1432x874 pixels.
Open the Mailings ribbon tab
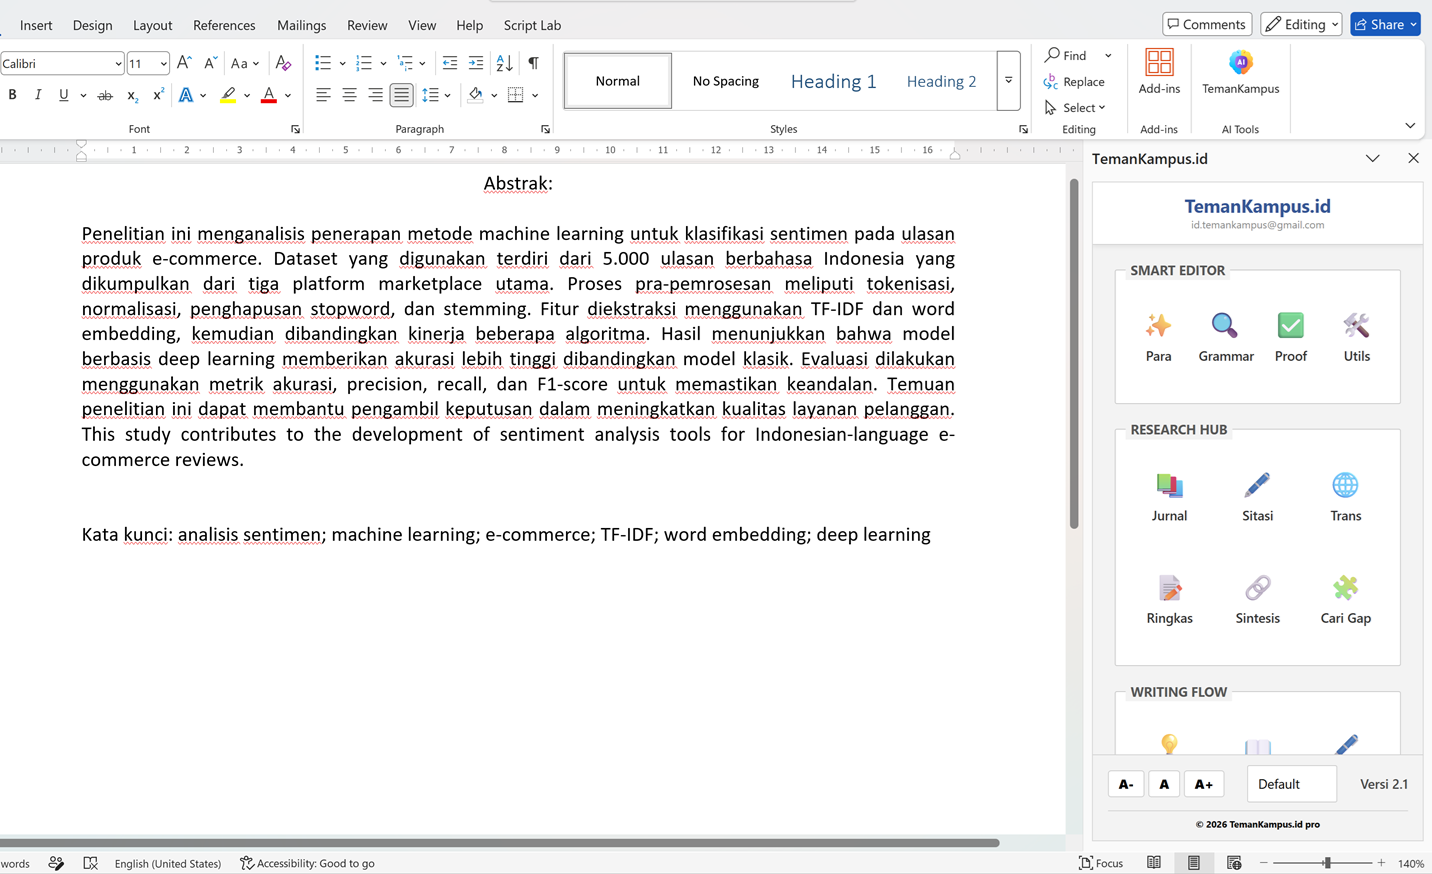[x=301, y=25]
